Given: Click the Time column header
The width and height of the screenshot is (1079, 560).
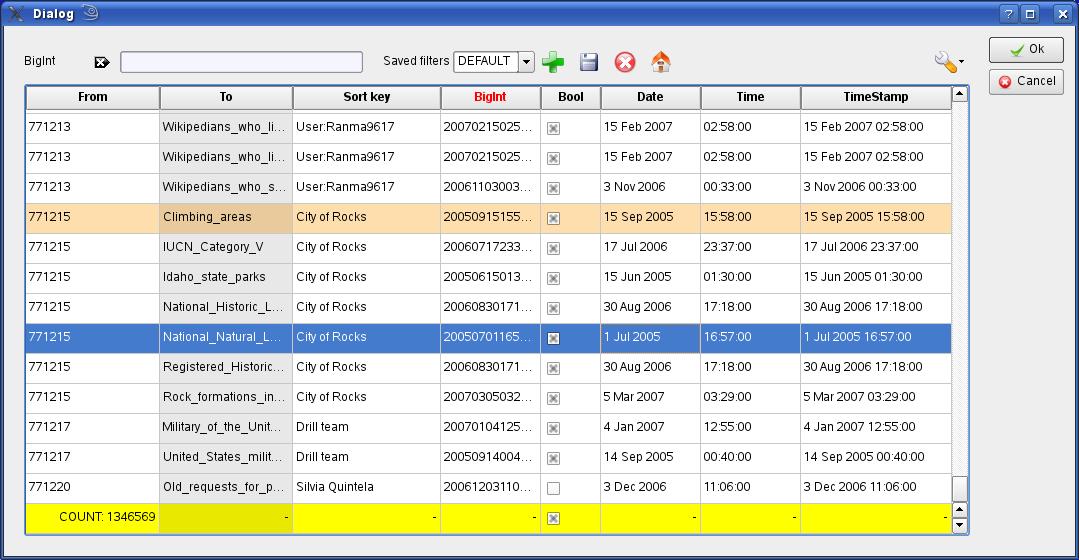Looking at the screenshot, I should click(750, 97).
